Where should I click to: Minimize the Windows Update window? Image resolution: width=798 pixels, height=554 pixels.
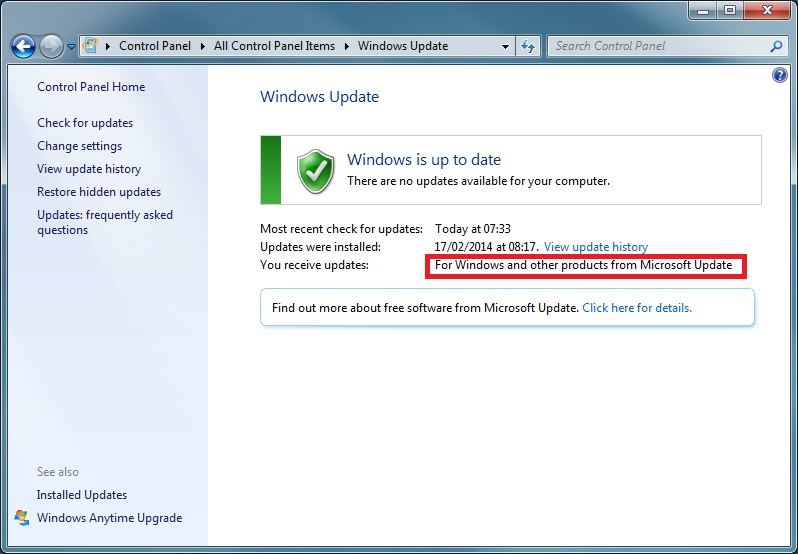coord(703,10)
